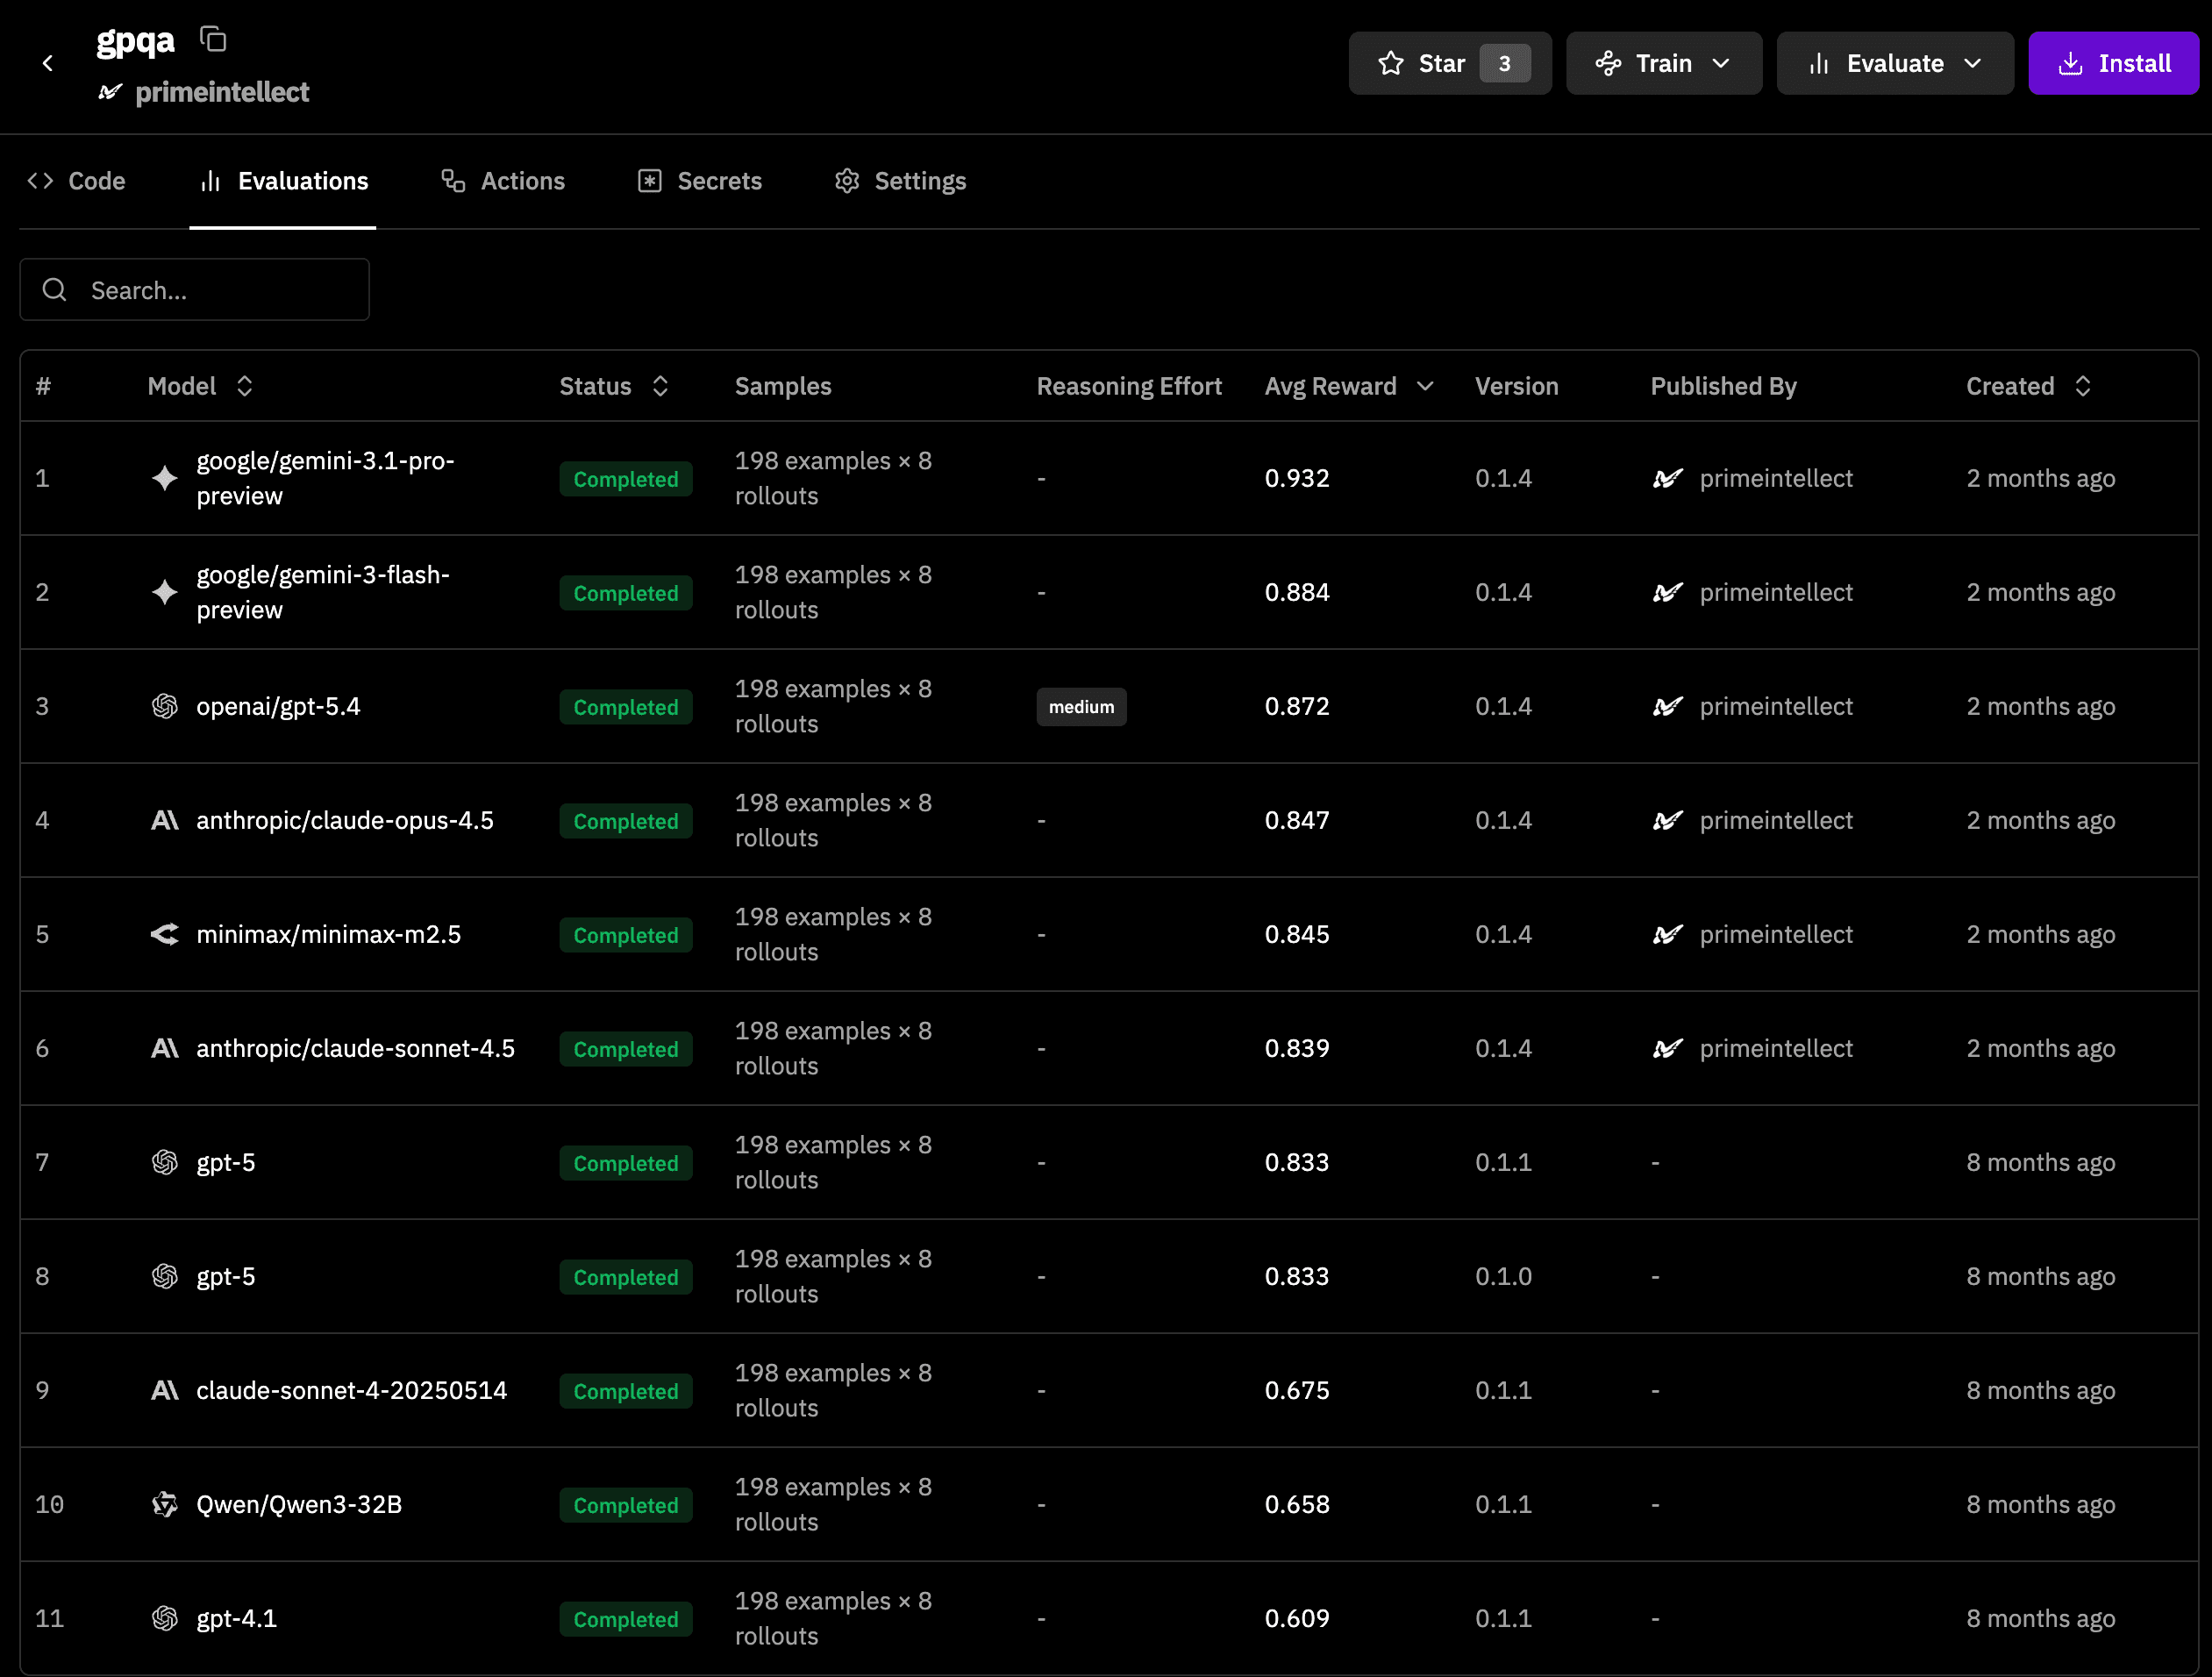
Task: Click Completed status badge for gpt-4.1
Action: point(626,1619)
